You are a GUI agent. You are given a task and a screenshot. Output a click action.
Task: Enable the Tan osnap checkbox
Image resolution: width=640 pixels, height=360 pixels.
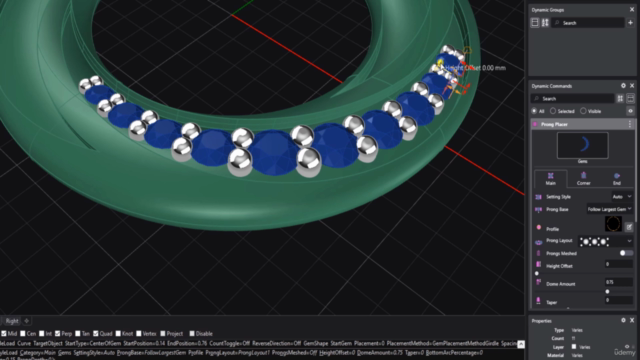click(x=78, y=333)
